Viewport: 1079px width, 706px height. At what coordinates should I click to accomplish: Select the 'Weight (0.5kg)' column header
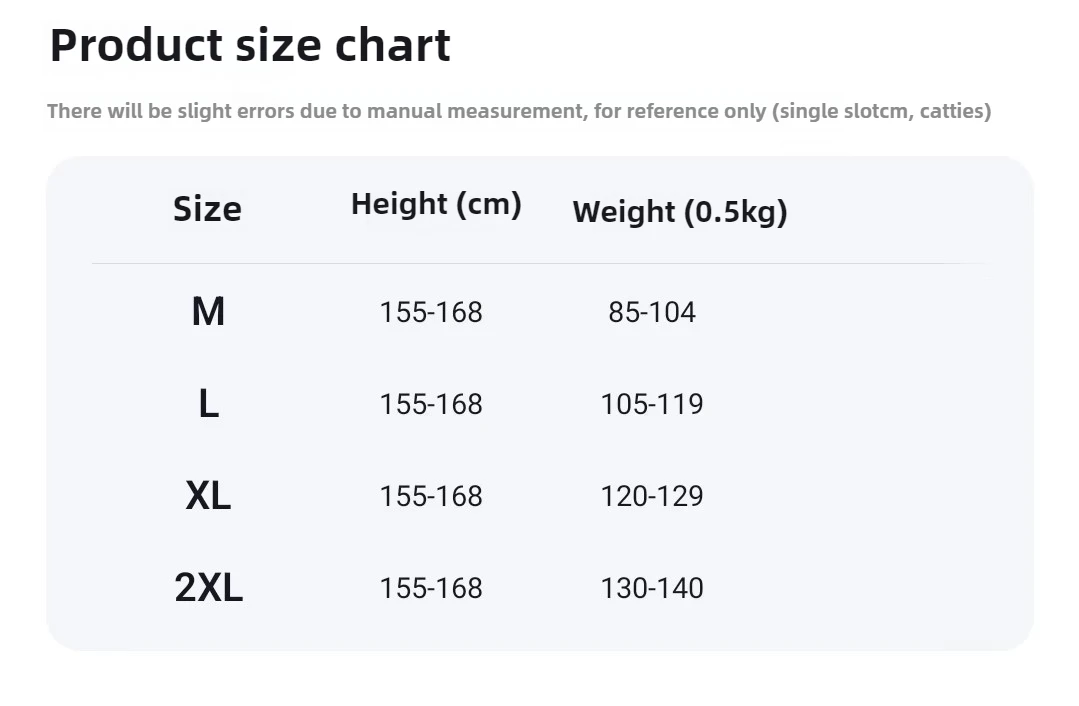click(x=680, y=212)
